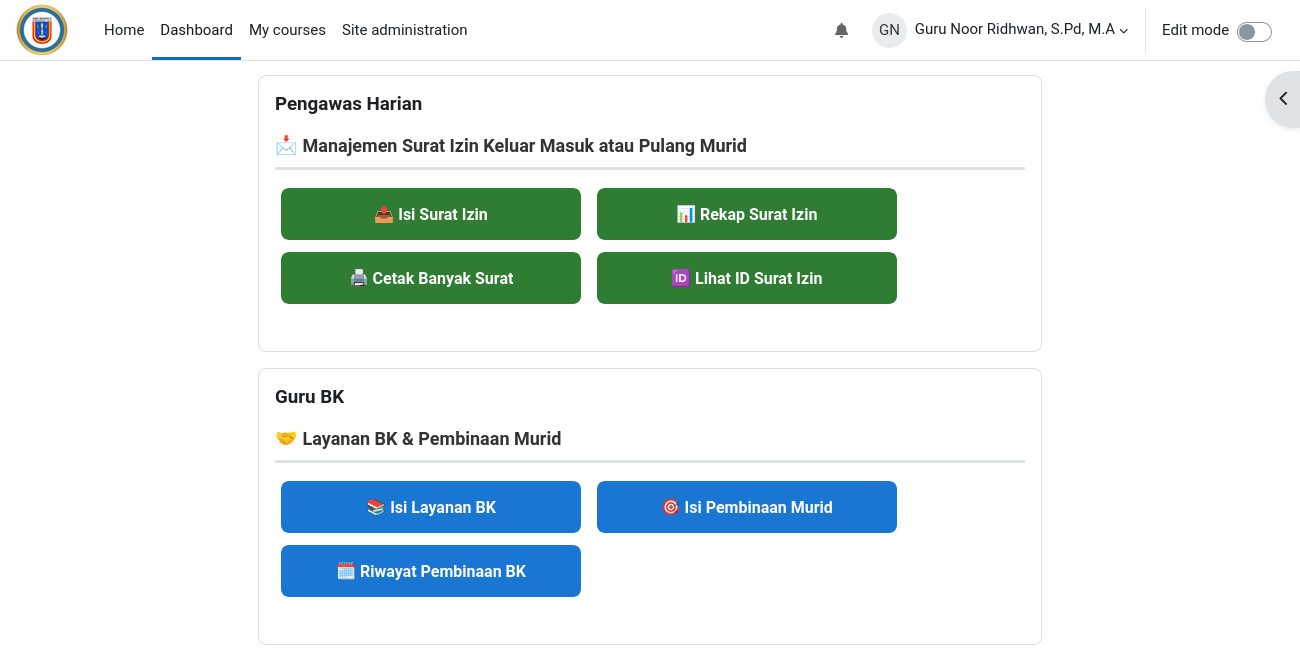The image size is (1300, 651).
Task: Open Riwayat Pembinaan BK
Action: click(431, 571)
